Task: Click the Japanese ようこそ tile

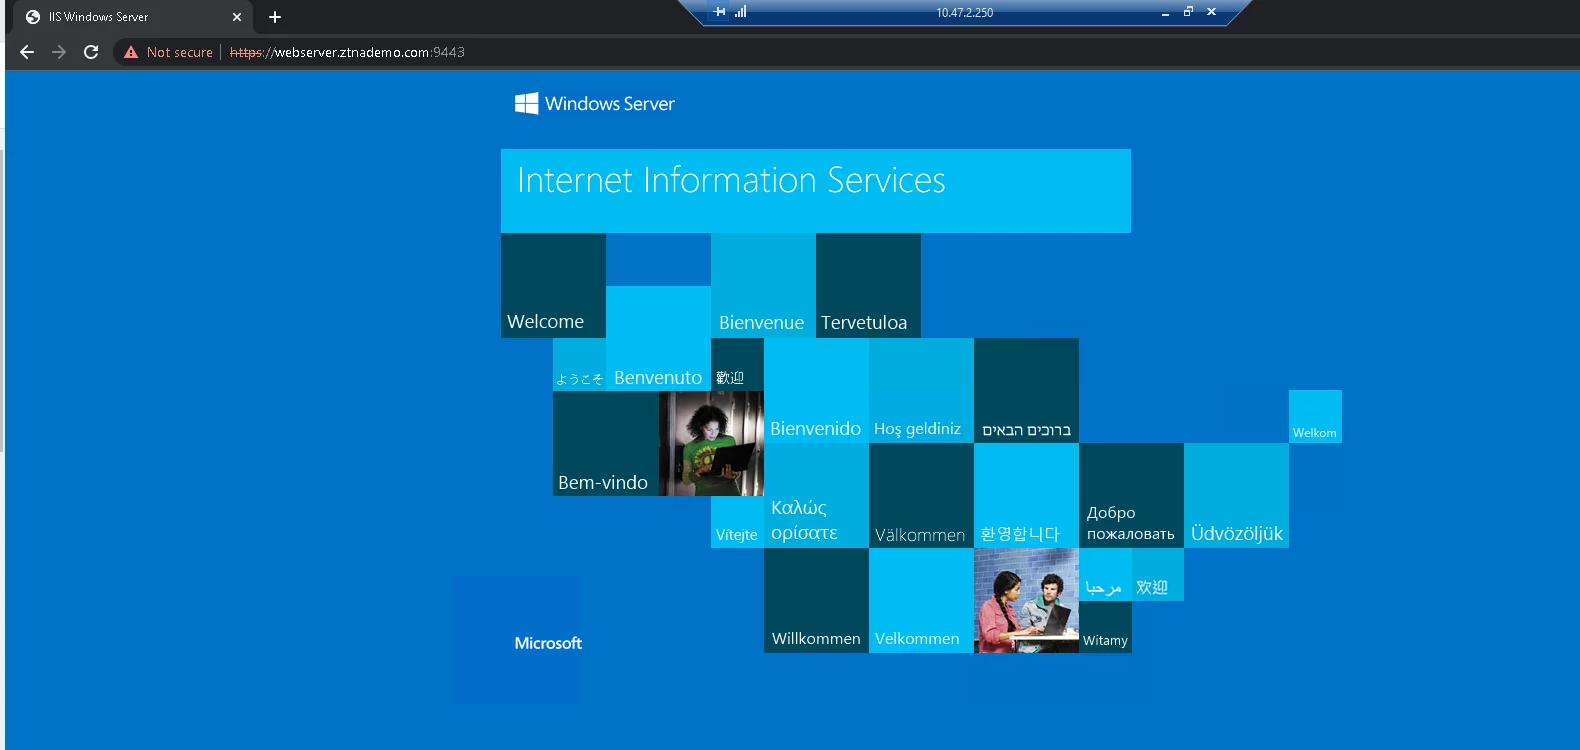Action: tap(579, 364)
